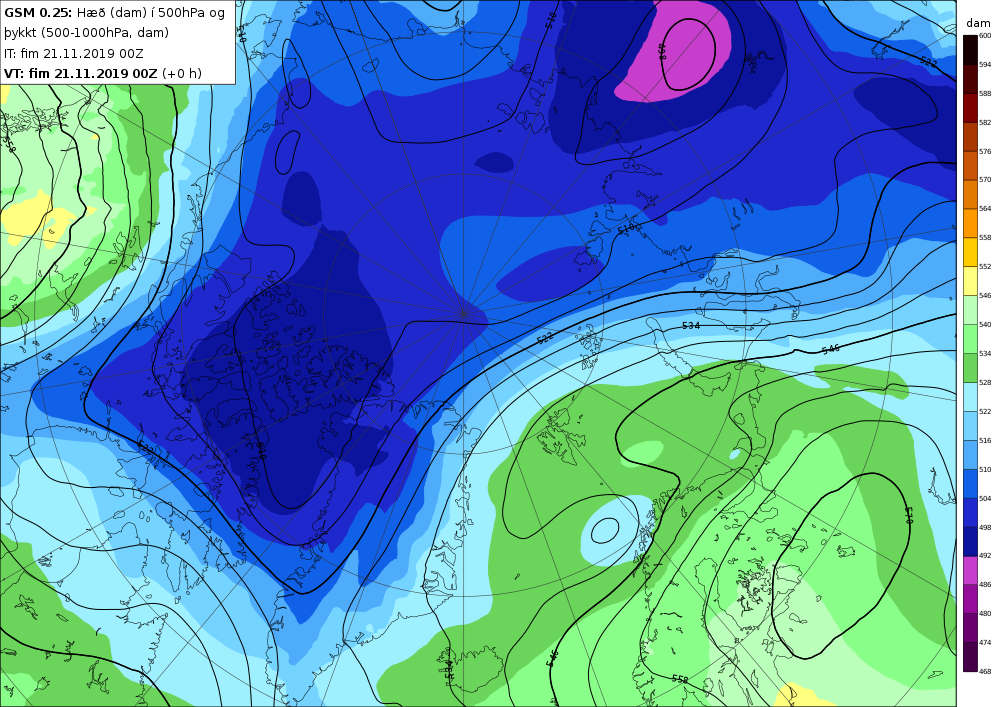Click the 'dam' unit label above the color scale
This screenshot has width=1000, height=707.
tap(978, 23)
